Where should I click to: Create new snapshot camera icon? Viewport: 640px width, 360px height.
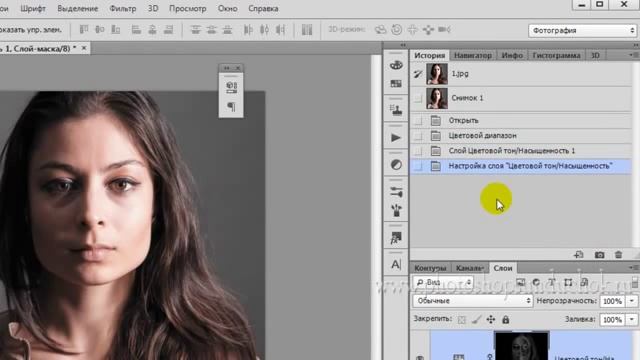(599, 255)
